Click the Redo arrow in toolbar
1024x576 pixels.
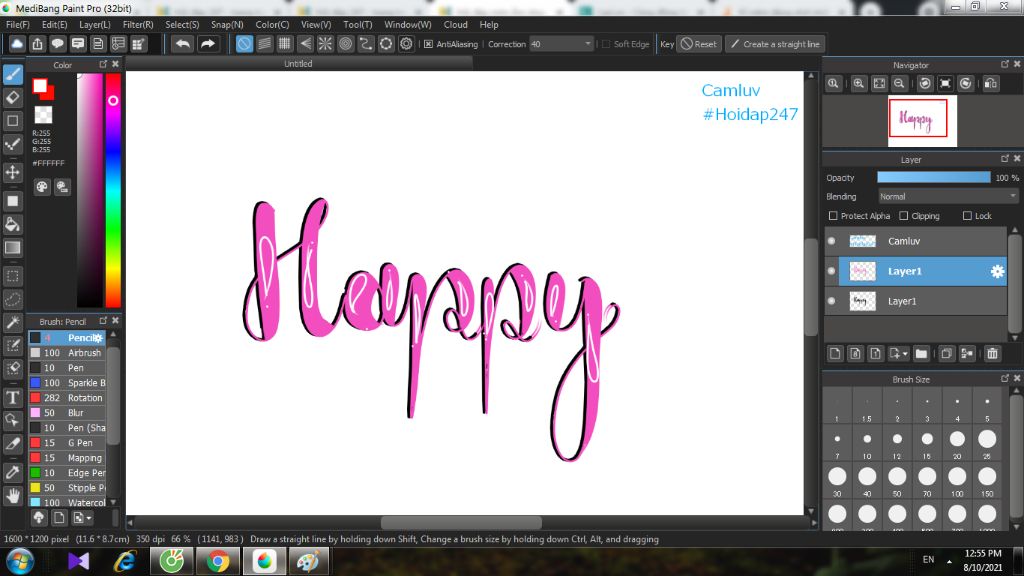208,44
